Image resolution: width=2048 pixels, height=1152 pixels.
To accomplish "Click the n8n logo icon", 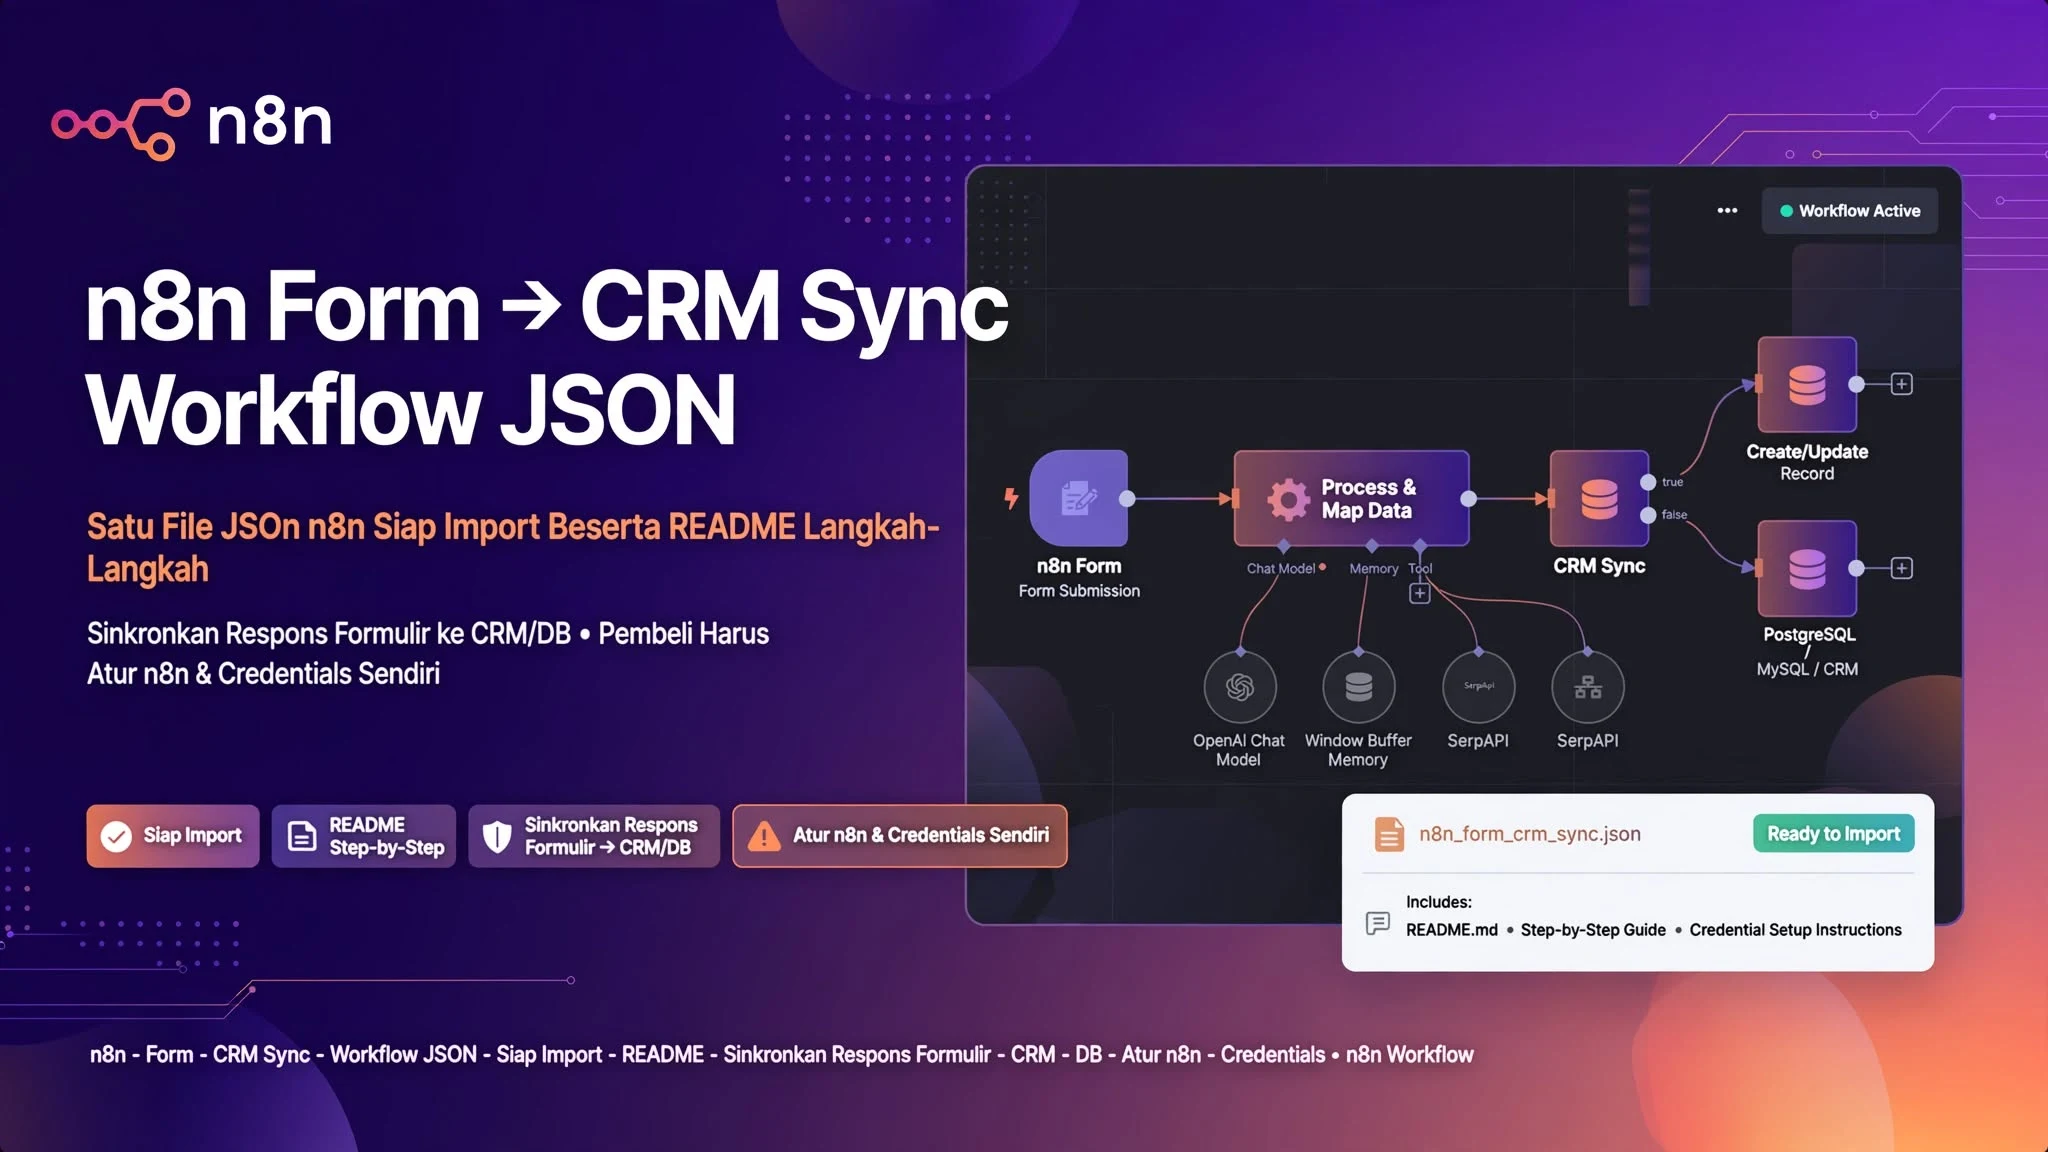I will pyautogui.click(x=121, y=124).
